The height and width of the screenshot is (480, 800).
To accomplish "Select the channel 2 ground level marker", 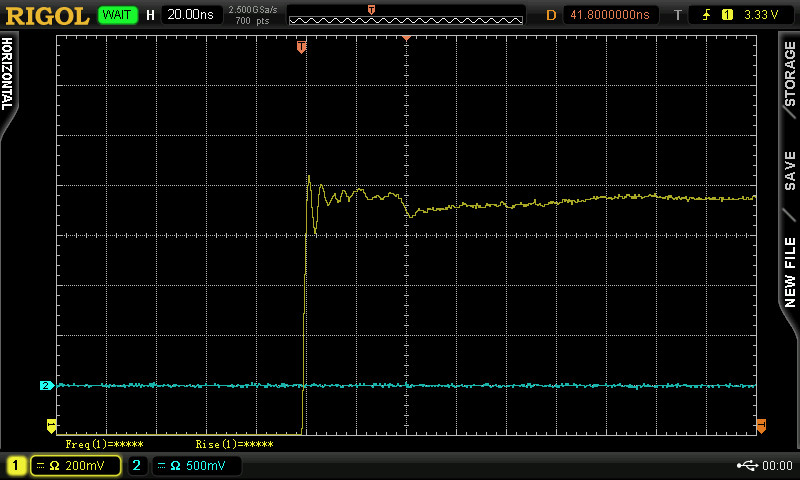I will tap(46, 385).
